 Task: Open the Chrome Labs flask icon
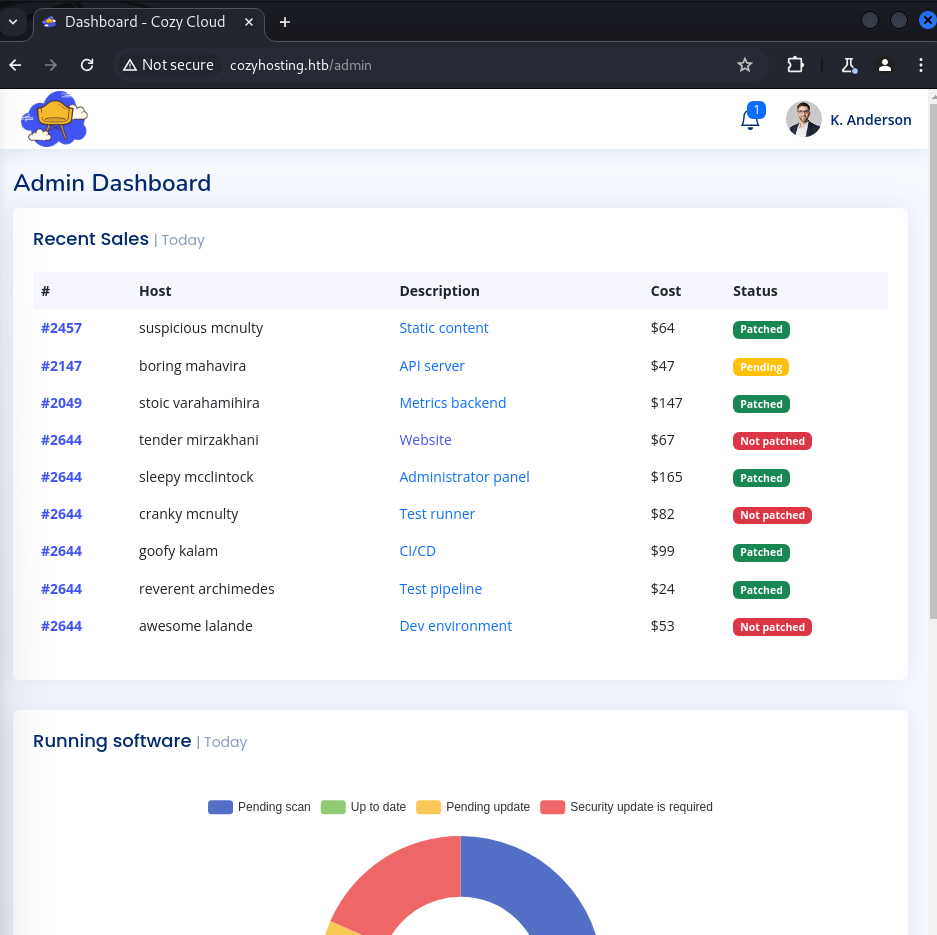(849, 65)
